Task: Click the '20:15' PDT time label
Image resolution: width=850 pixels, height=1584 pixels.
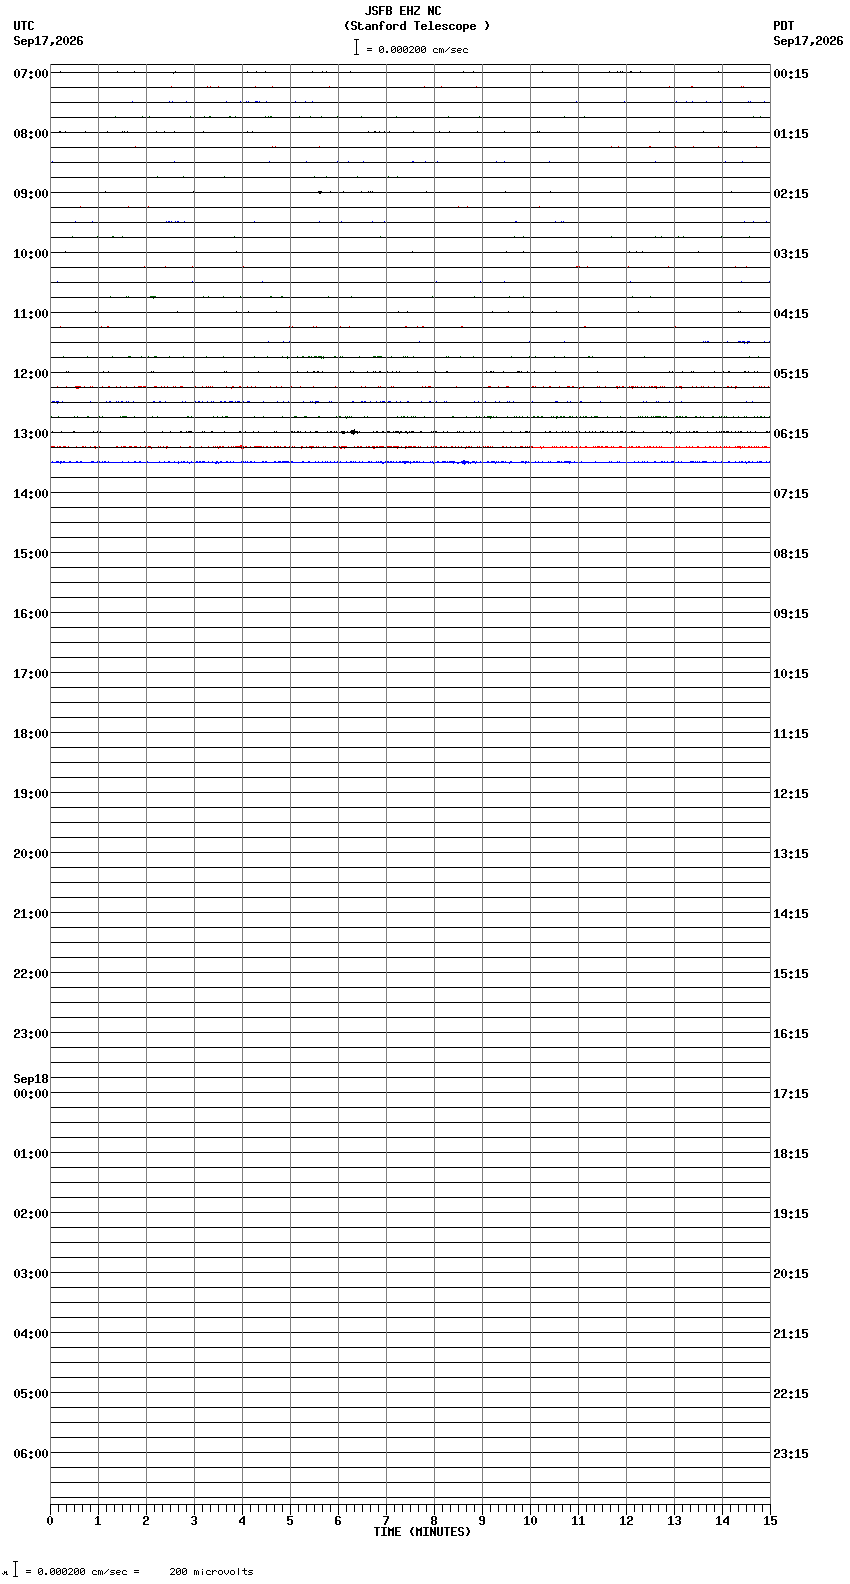Action: coord(791,1274)
